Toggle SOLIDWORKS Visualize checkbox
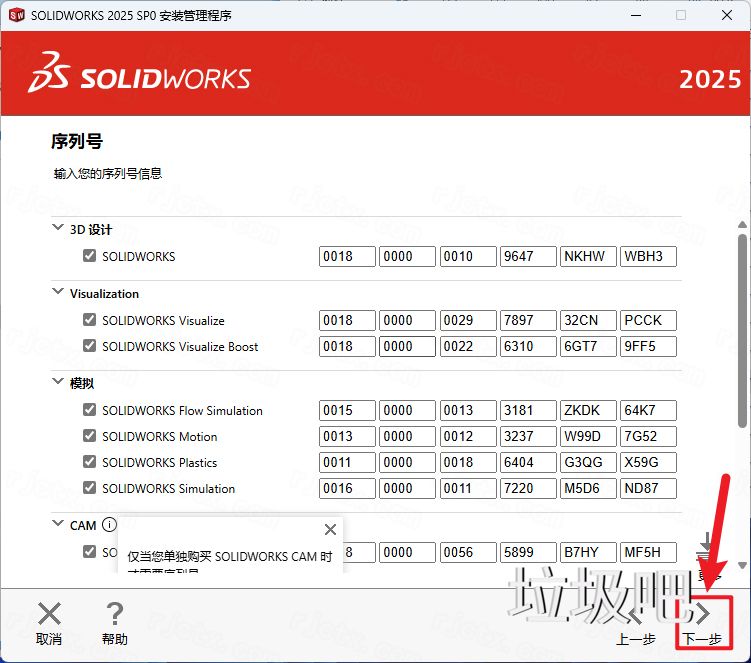 (x=89, y=320)
